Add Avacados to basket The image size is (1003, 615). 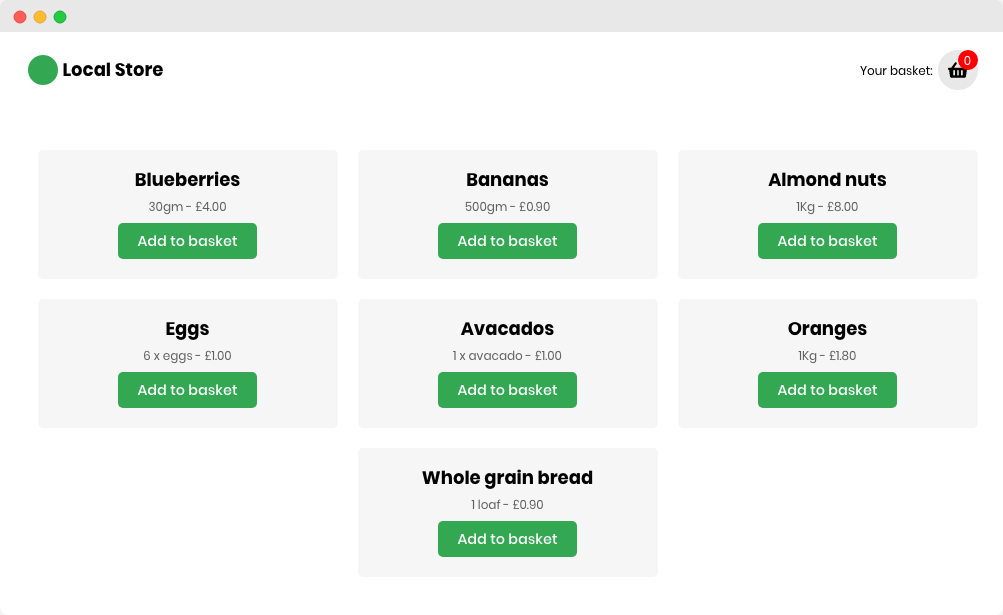coord(507,390)
